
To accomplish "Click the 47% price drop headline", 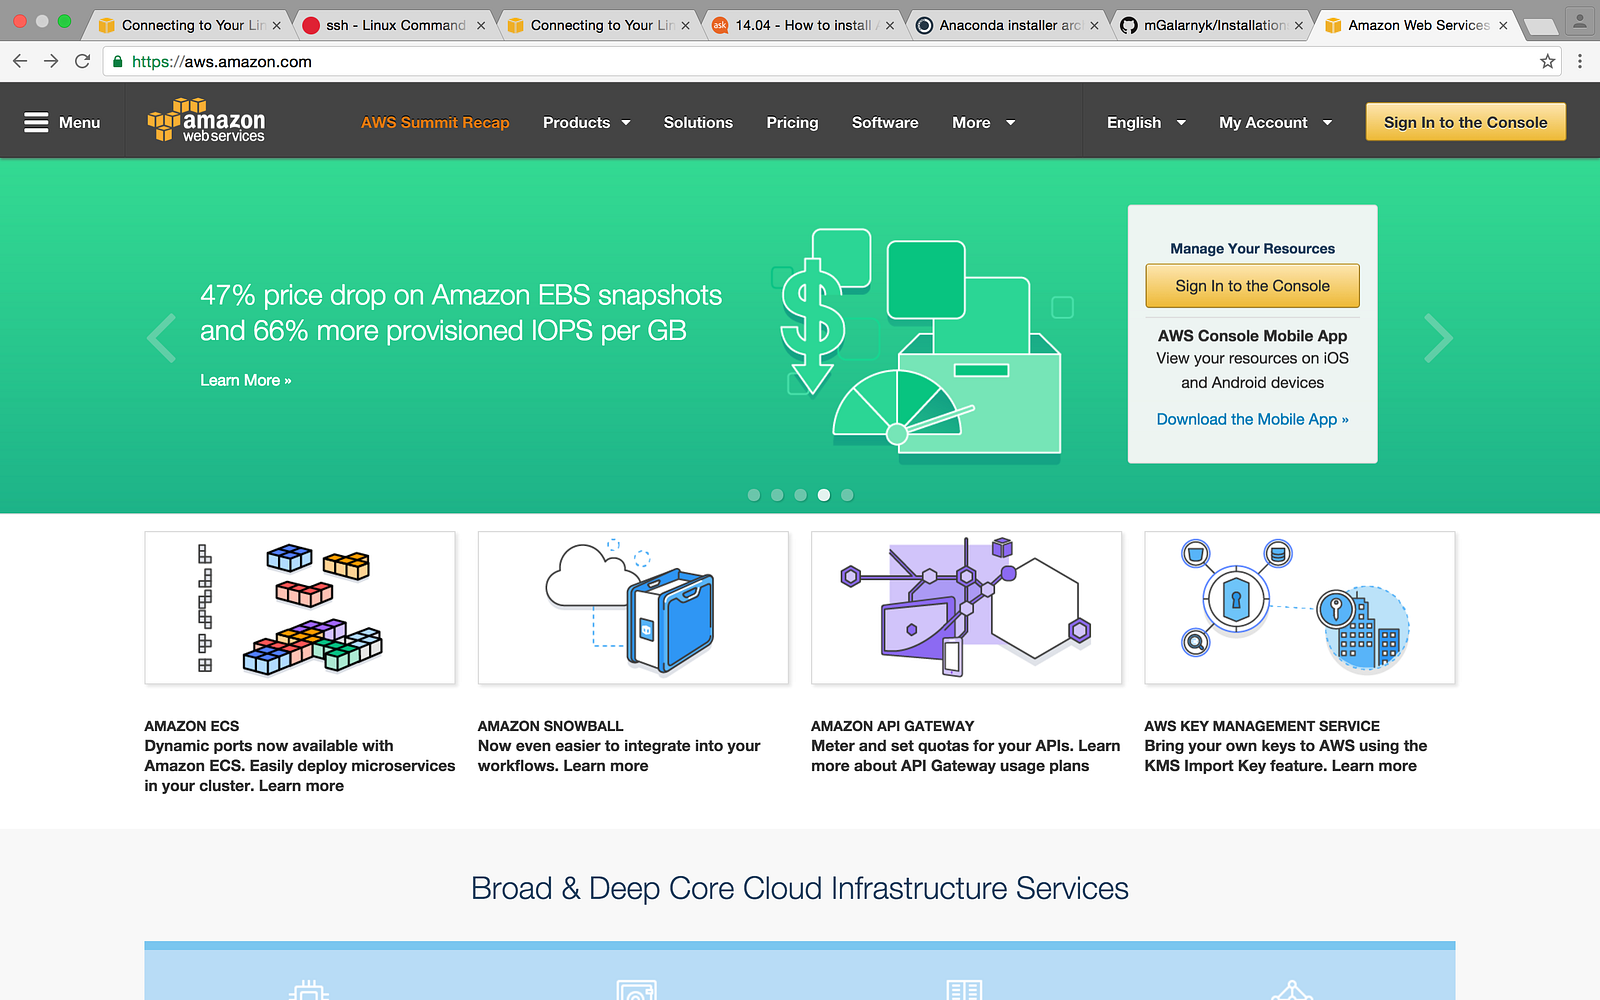I will [461, 312].
